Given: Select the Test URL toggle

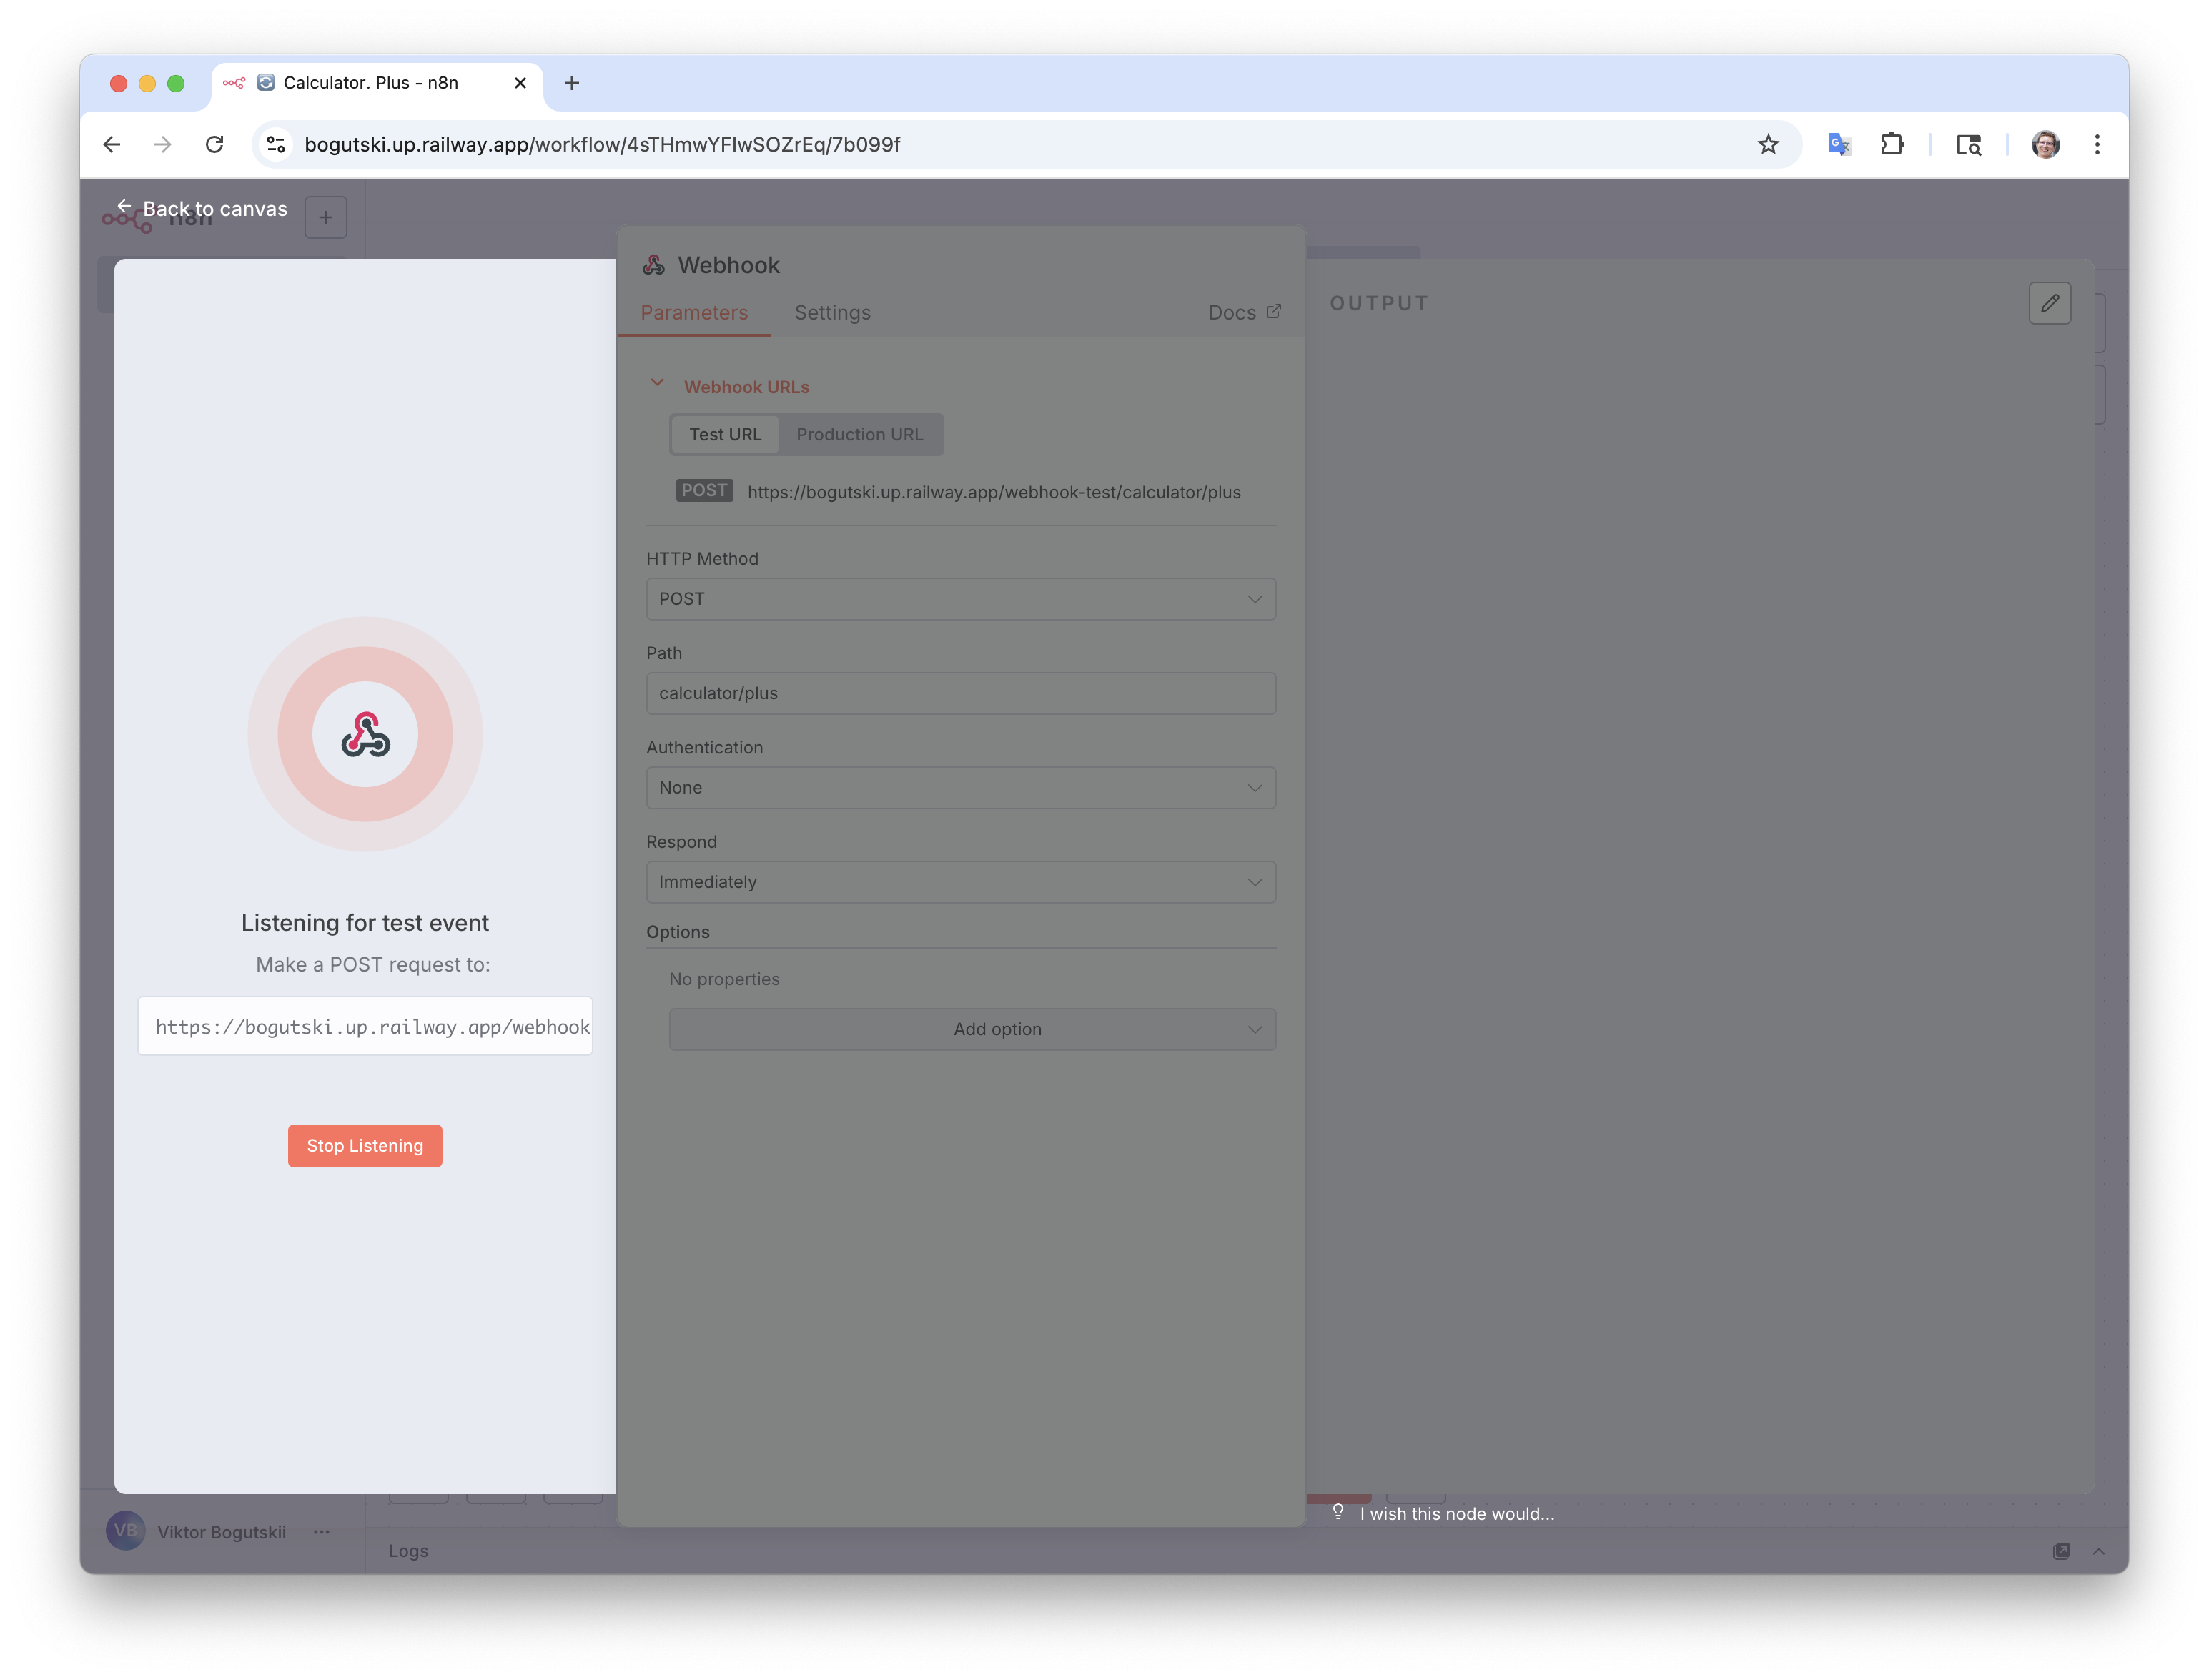Looking at the screenshot, I should pyautogui.click(x=725, y=434).
